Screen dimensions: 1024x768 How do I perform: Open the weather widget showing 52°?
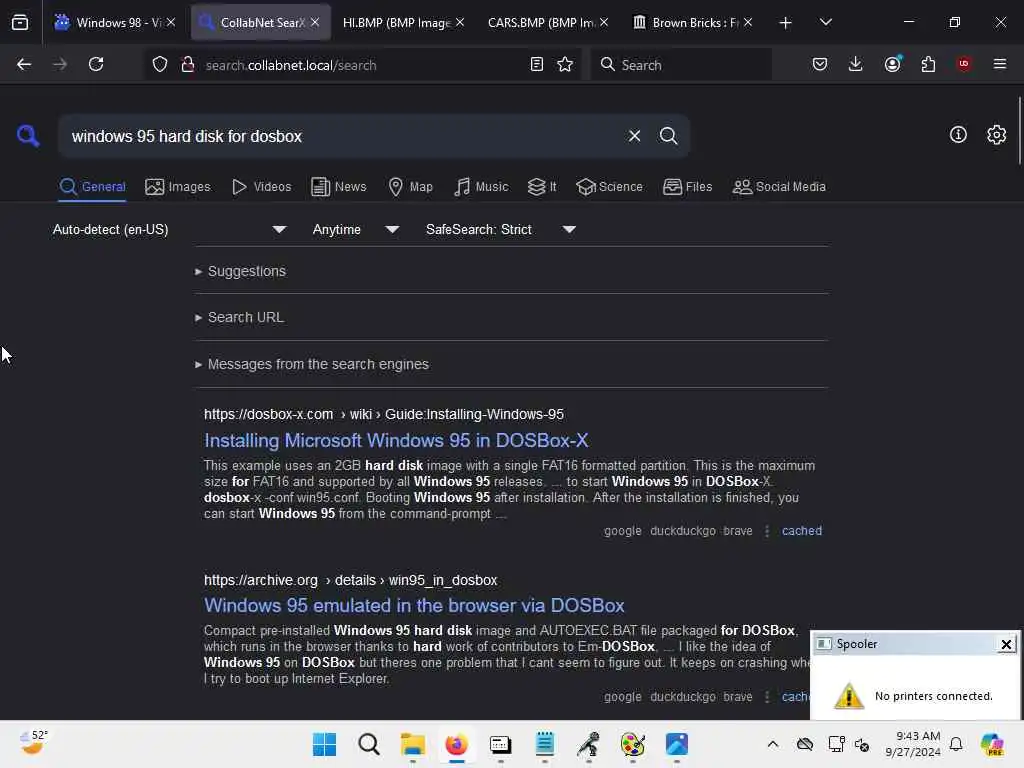click(x=33, y=743)
